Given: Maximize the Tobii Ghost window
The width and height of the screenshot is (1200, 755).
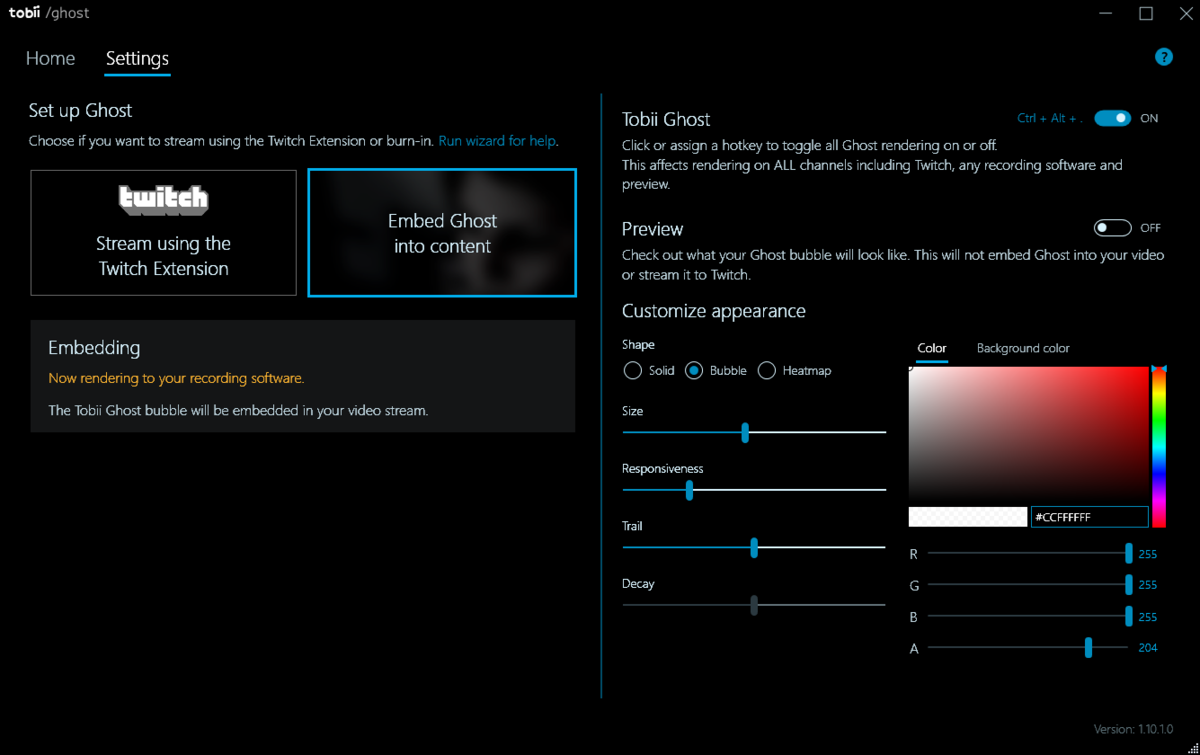Looking at the screenshot, I should pyautogui.click(x=1146, y=14).
